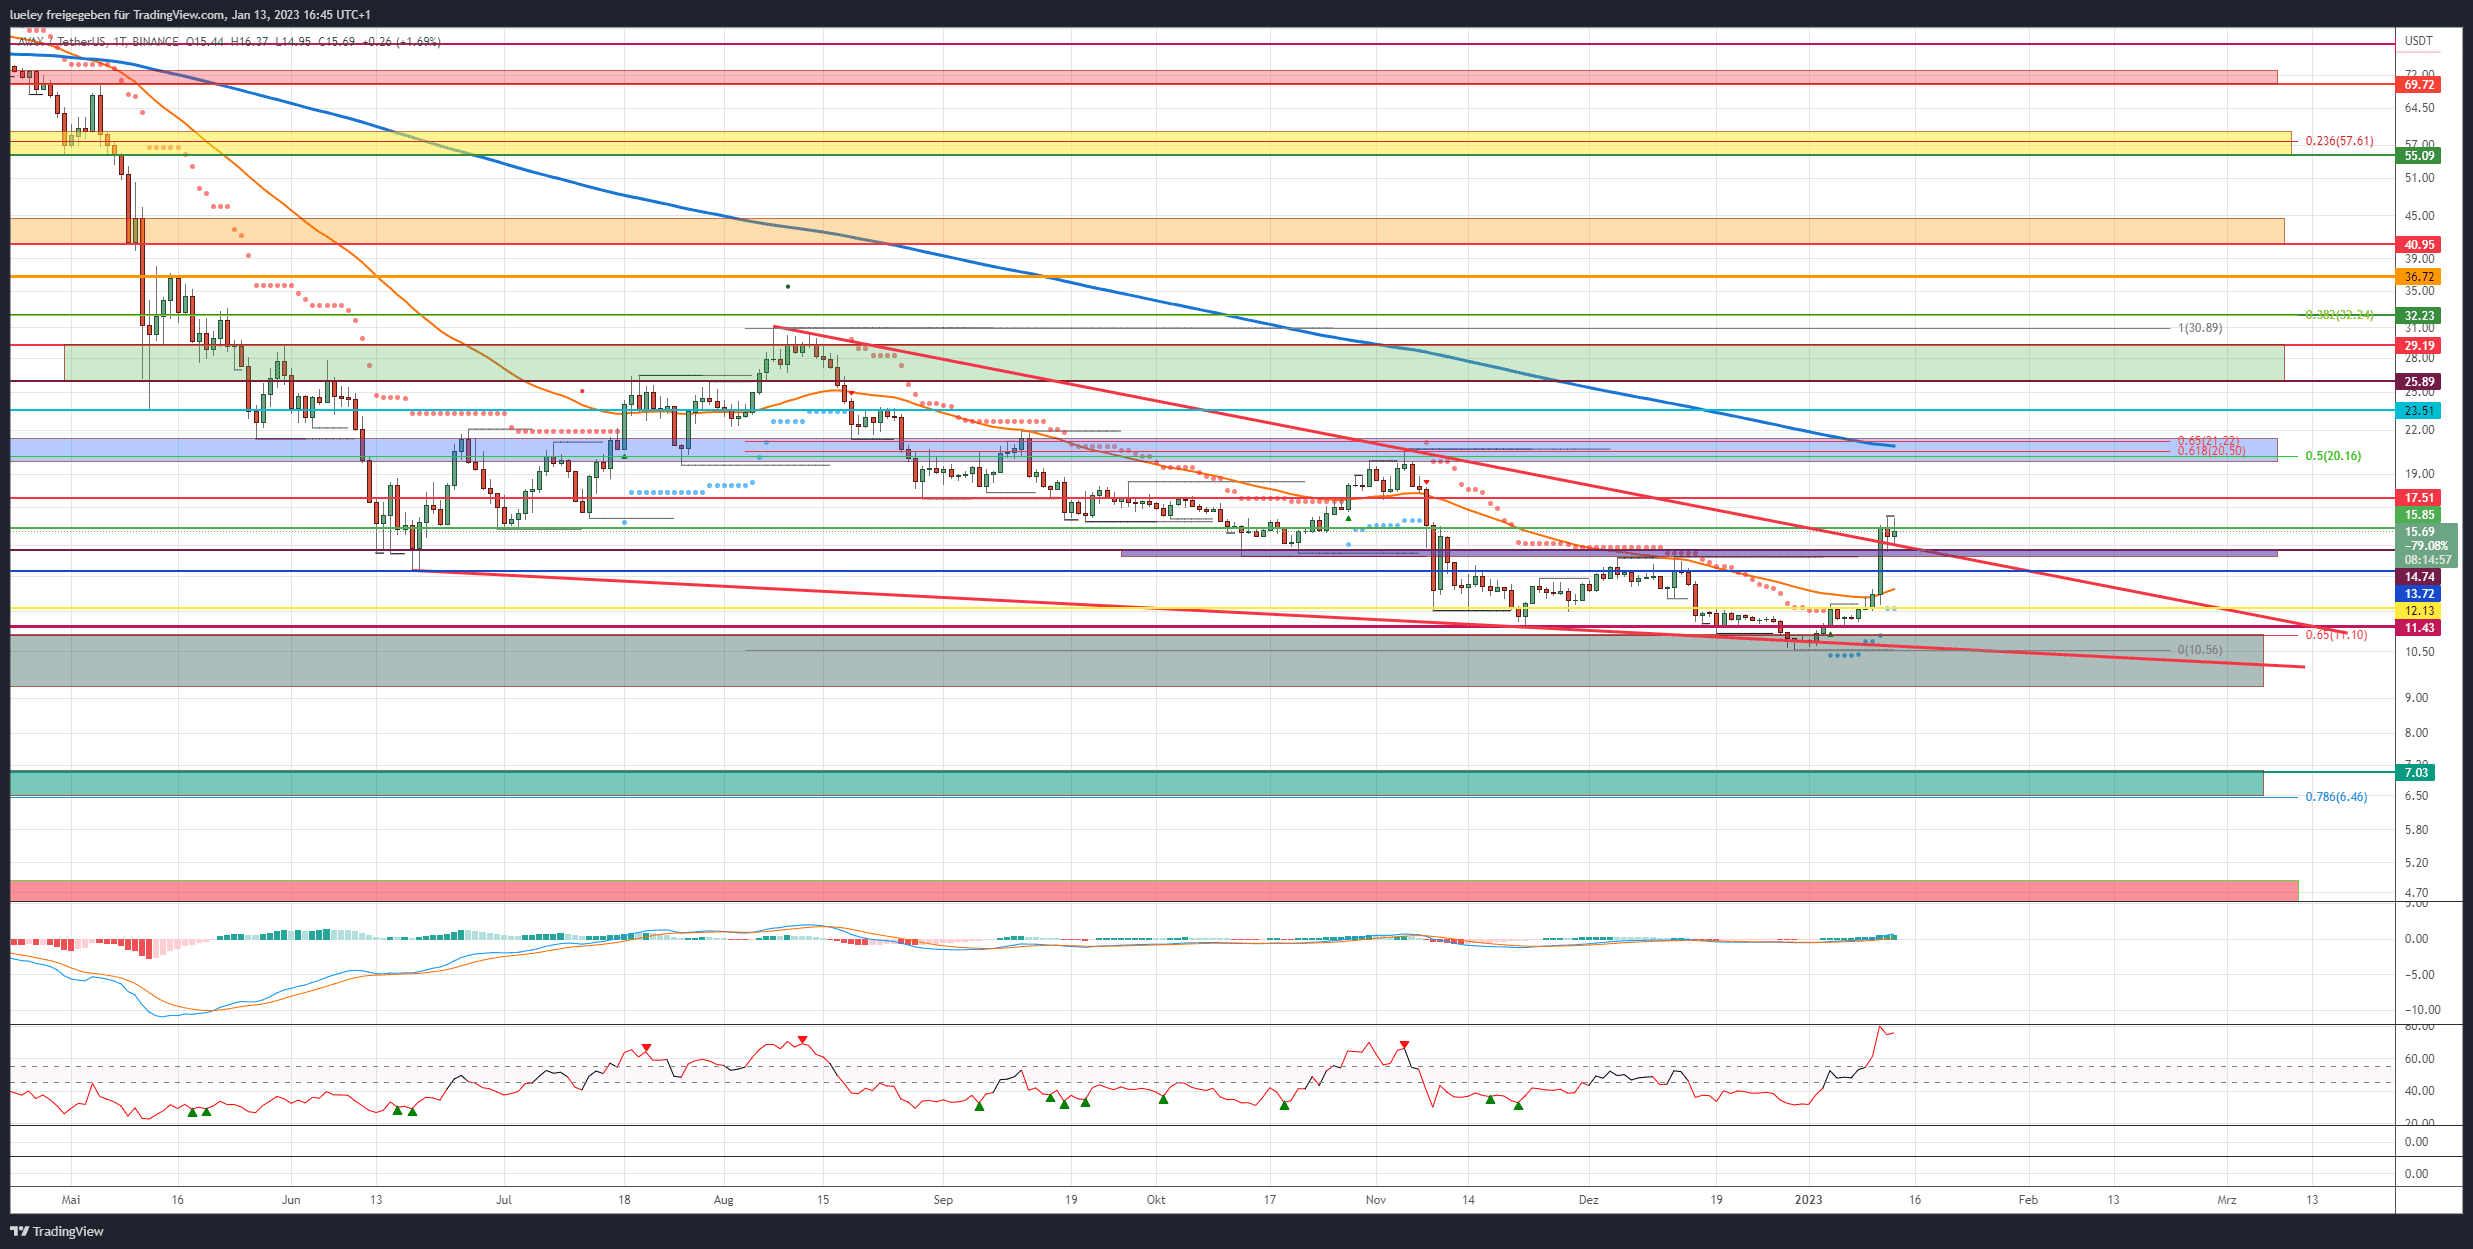Click the TradingView logo at bottom left
2473x1249 pixels.
pos(57,1231)
